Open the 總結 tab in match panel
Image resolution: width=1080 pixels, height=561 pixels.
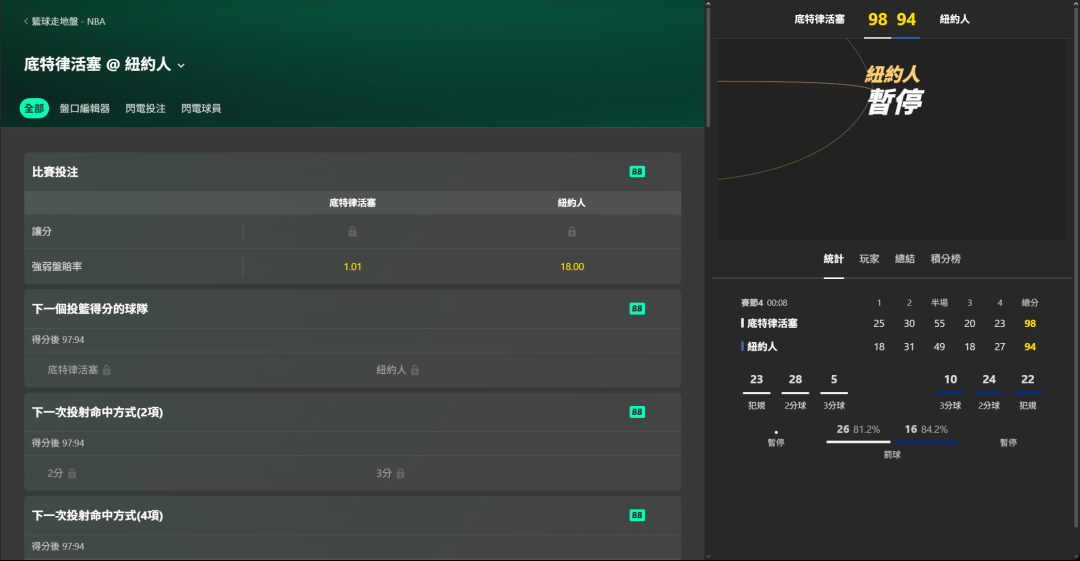(x=905, y=259)
